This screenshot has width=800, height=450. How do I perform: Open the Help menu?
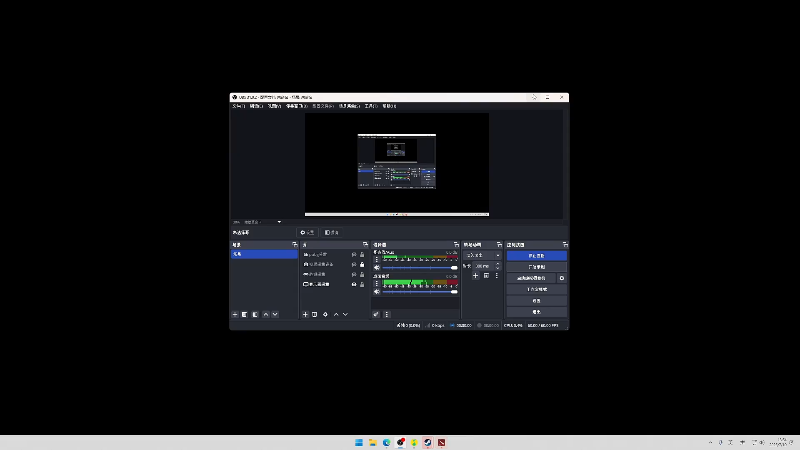coord(389,106)
